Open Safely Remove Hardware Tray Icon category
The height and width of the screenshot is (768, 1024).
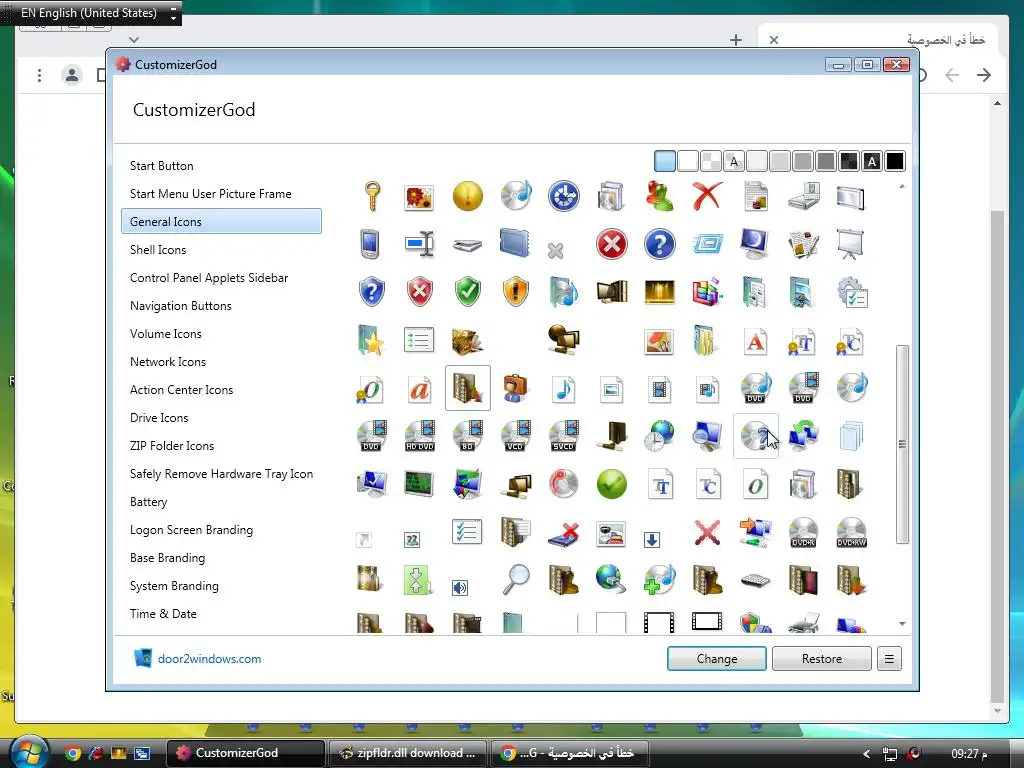221,474
